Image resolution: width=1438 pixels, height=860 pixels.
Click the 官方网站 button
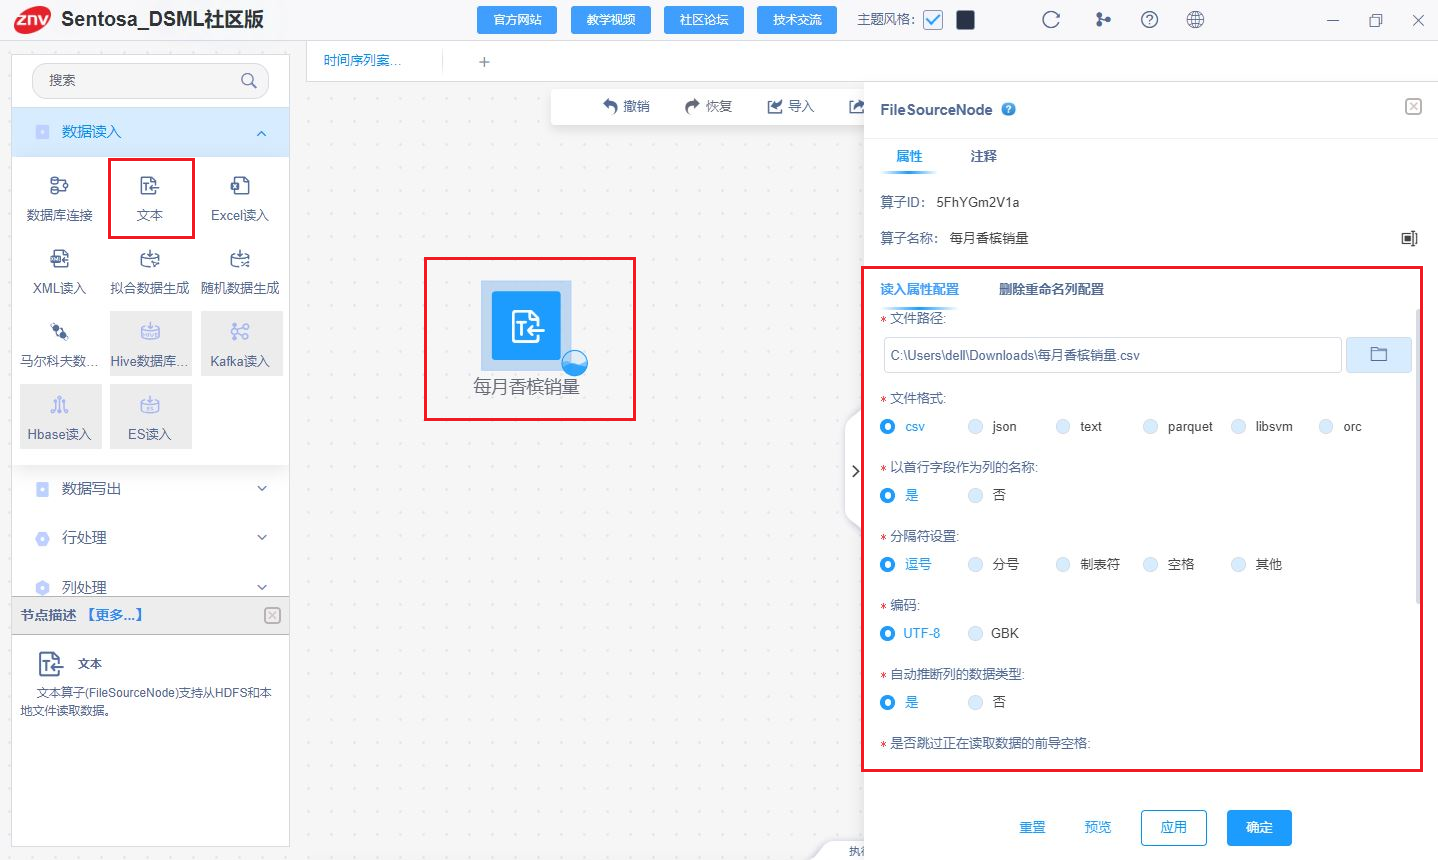518,20
